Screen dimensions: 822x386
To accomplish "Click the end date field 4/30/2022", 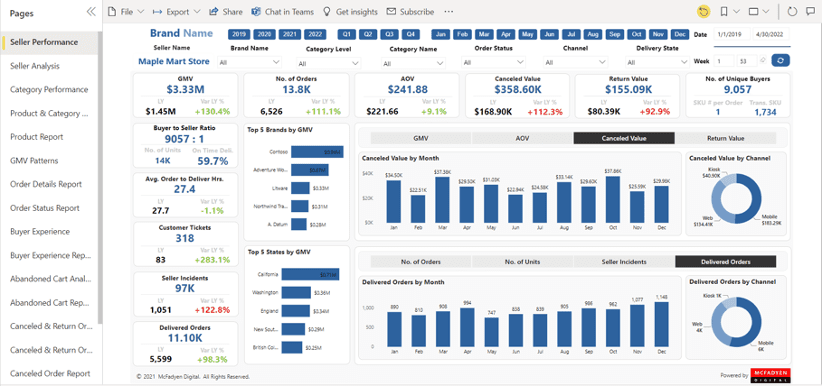I will [x=771, y=34].
